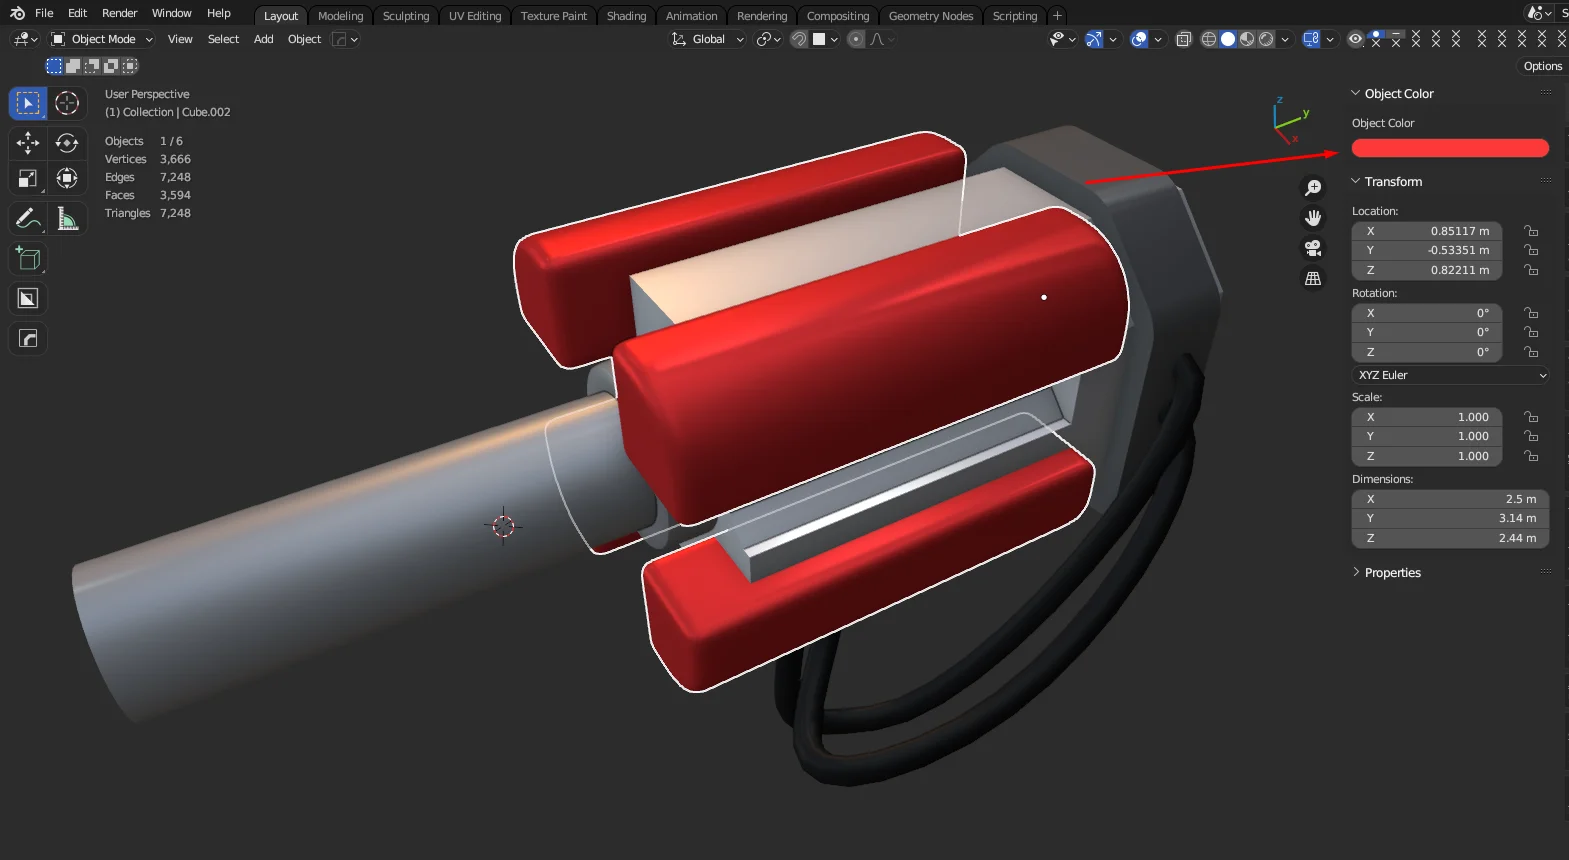The width and height of the screenshot is (1569, 860).
Task: Set selection mode to extend
Action: click(73, 66)
